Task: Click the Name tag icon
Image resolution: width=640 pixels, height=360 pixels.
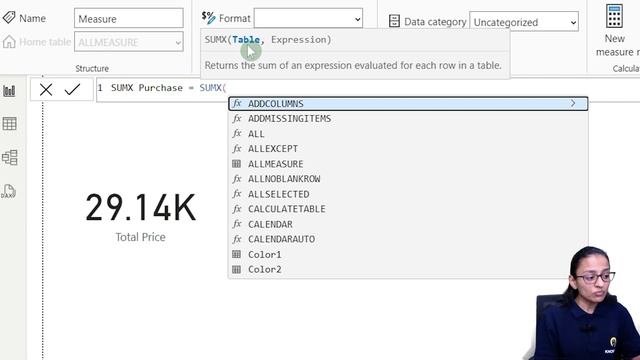Action: (9, 18)
